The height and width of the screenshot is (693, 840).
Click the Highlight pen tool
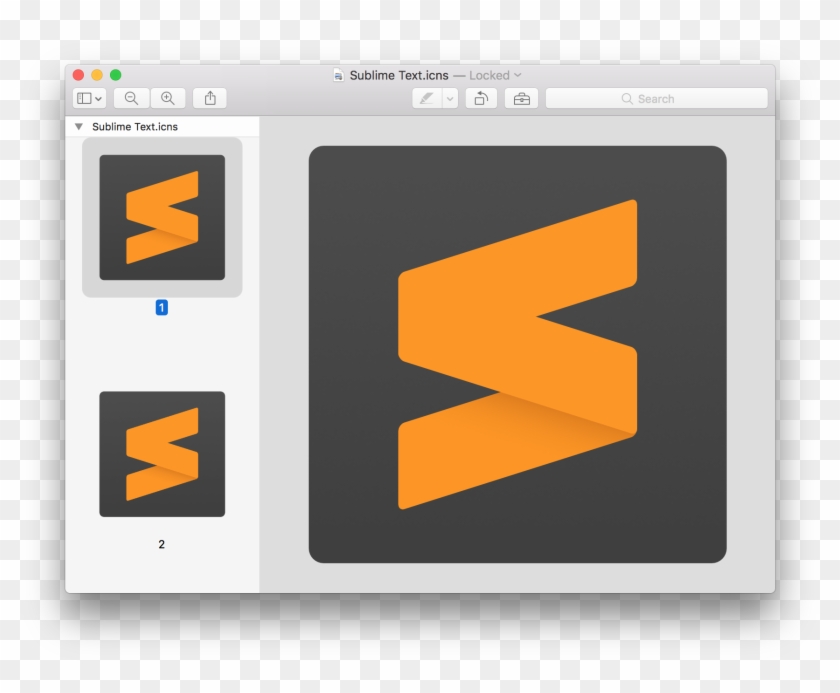[427, 98]
